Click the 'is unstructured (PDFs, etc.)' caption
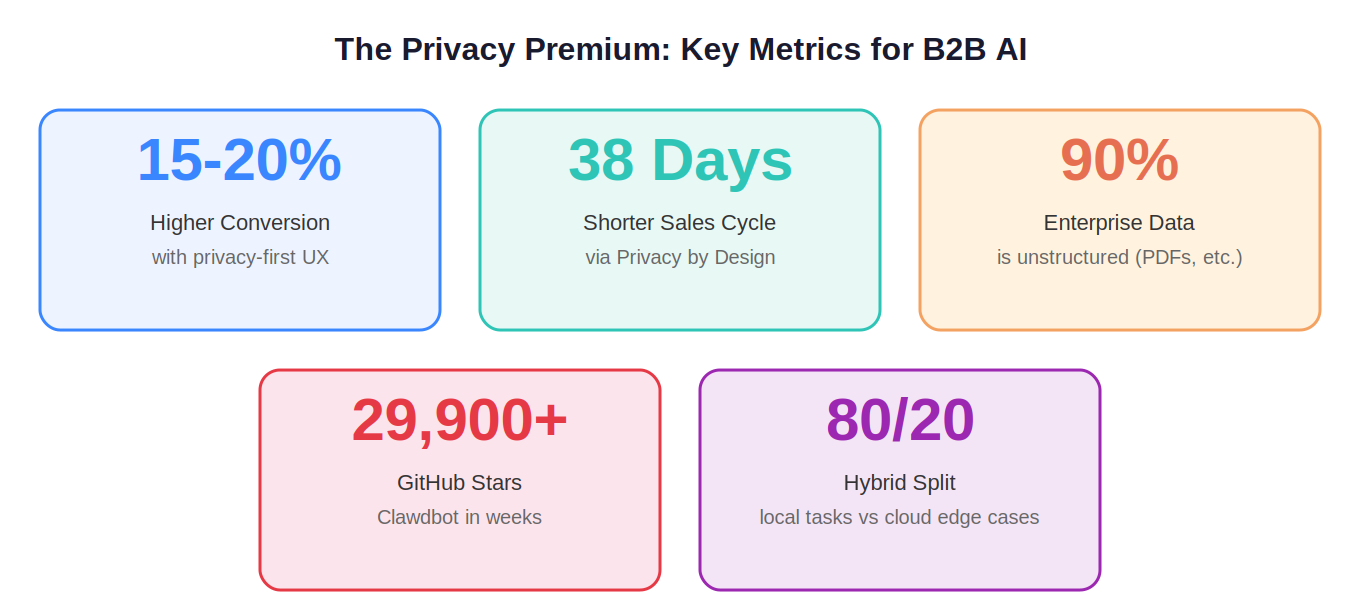The width and height of the screenshot is (1360, 600). 1119,257
